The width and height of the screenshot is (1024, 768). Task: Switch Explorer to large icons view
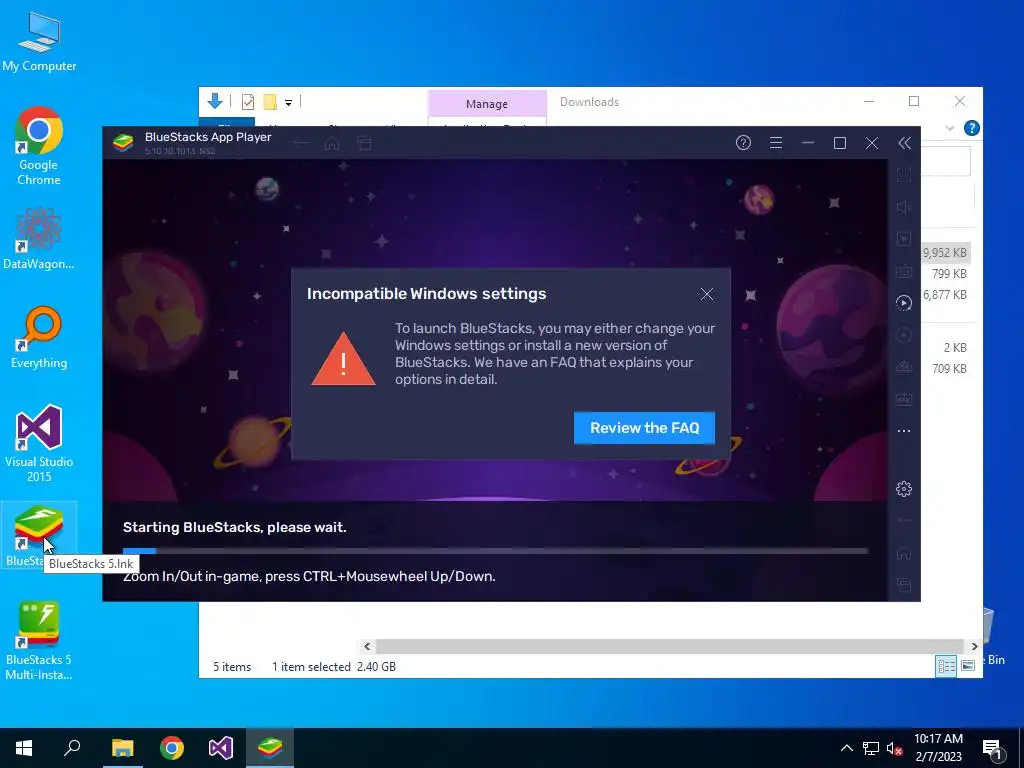click(x=968, y=666)
